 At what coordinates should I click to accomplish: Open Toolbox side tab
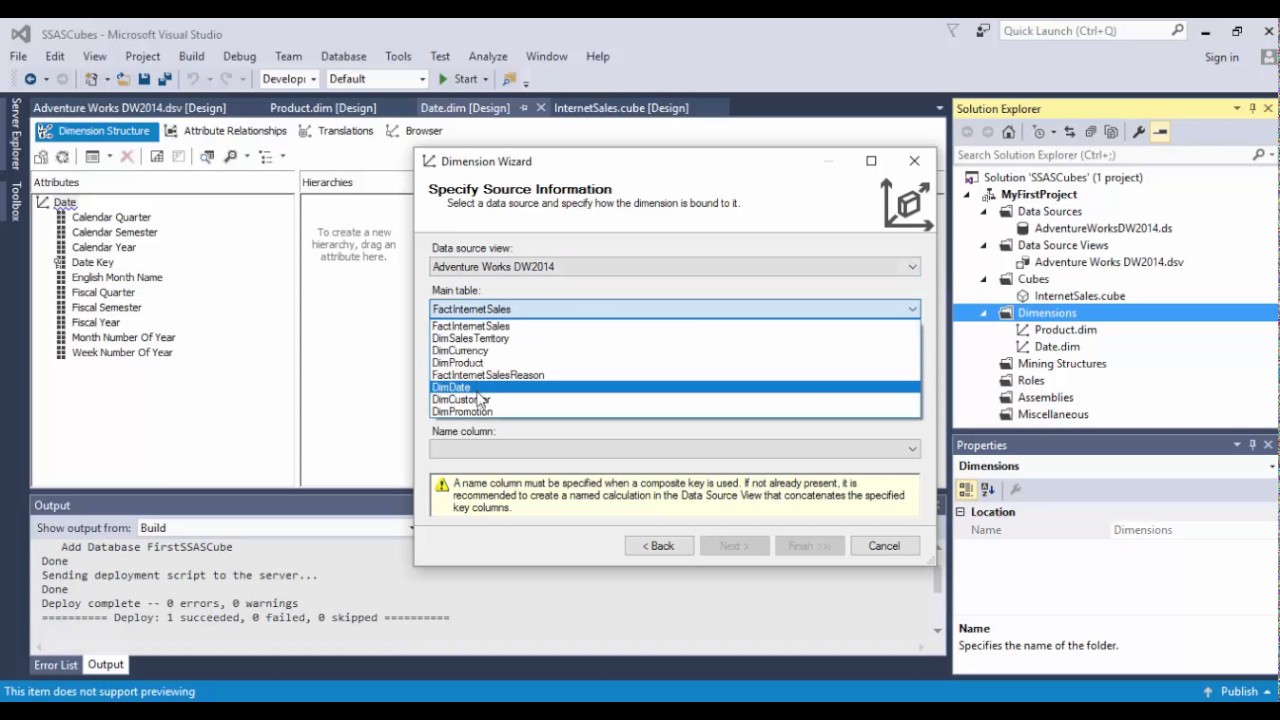pos(15,201)
